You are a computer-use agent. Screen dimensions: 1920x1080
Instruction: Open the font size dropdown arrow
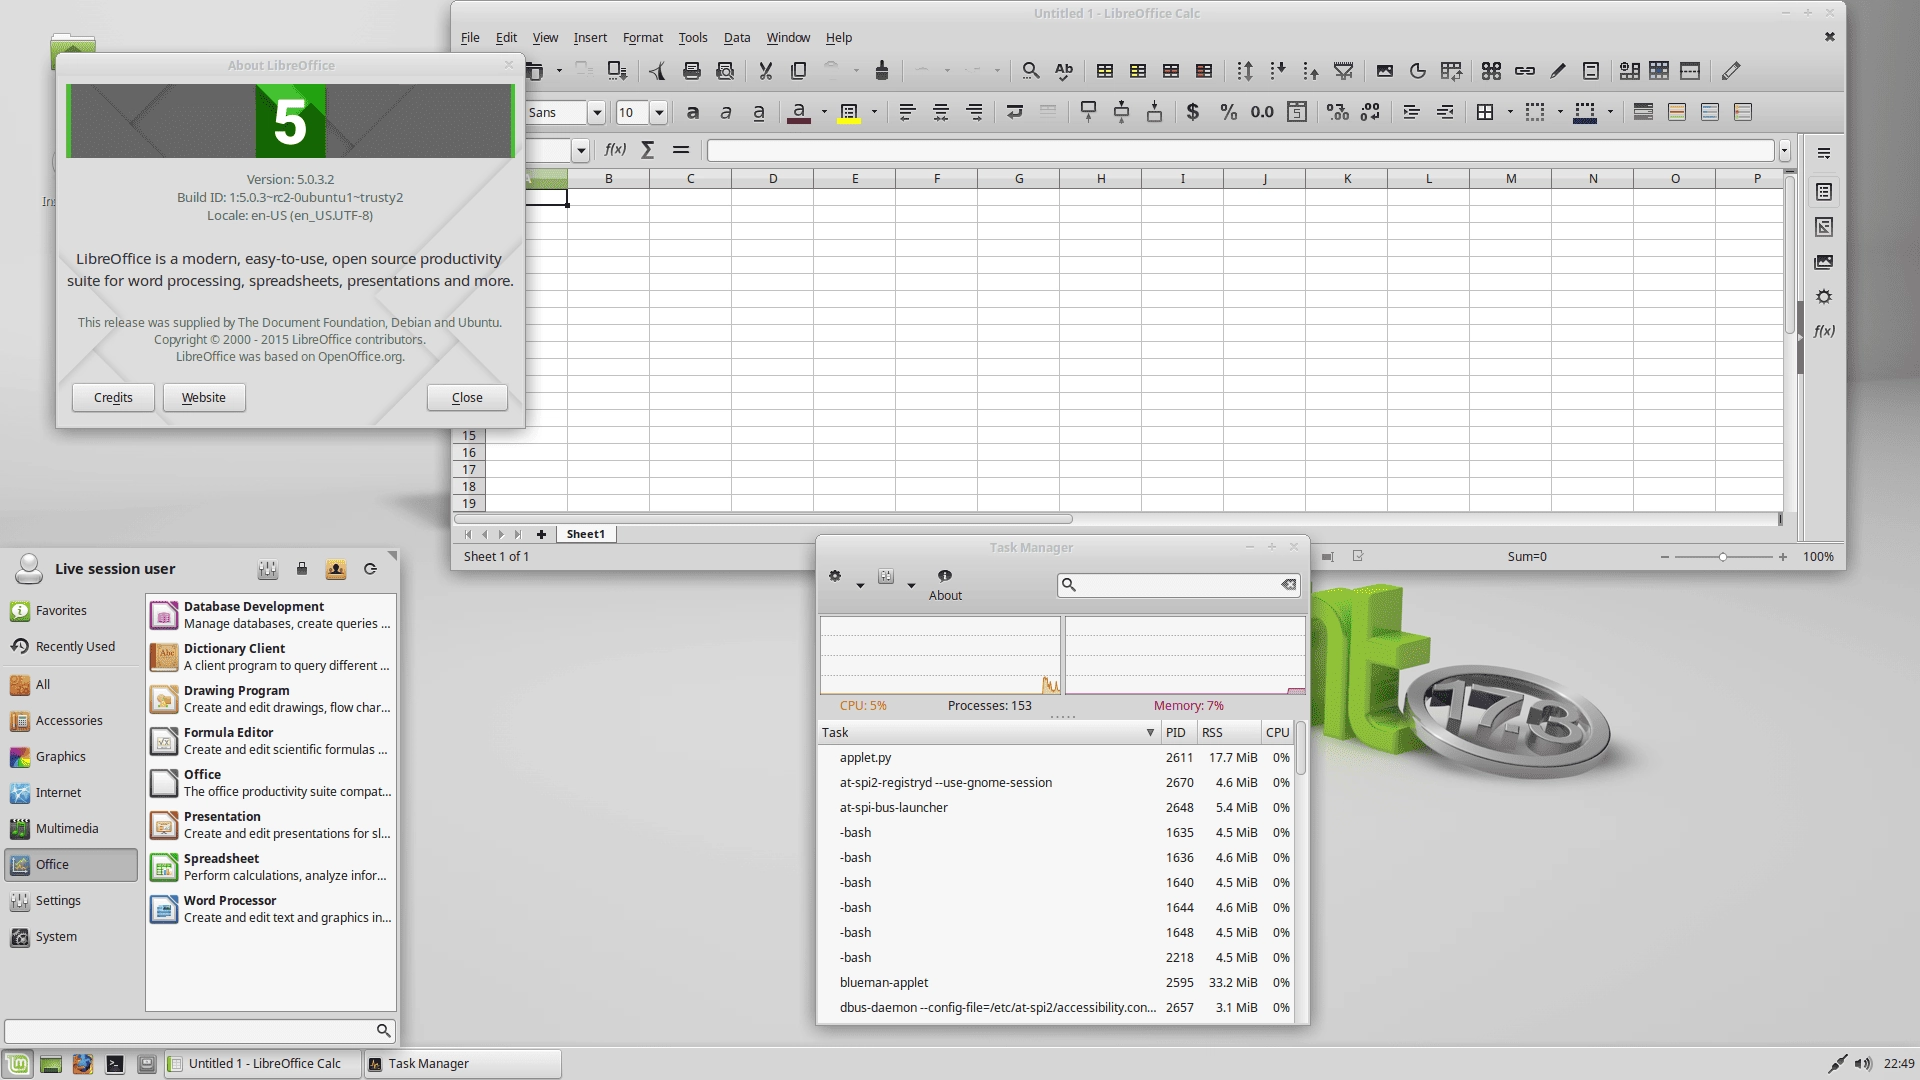pos(659,112)
